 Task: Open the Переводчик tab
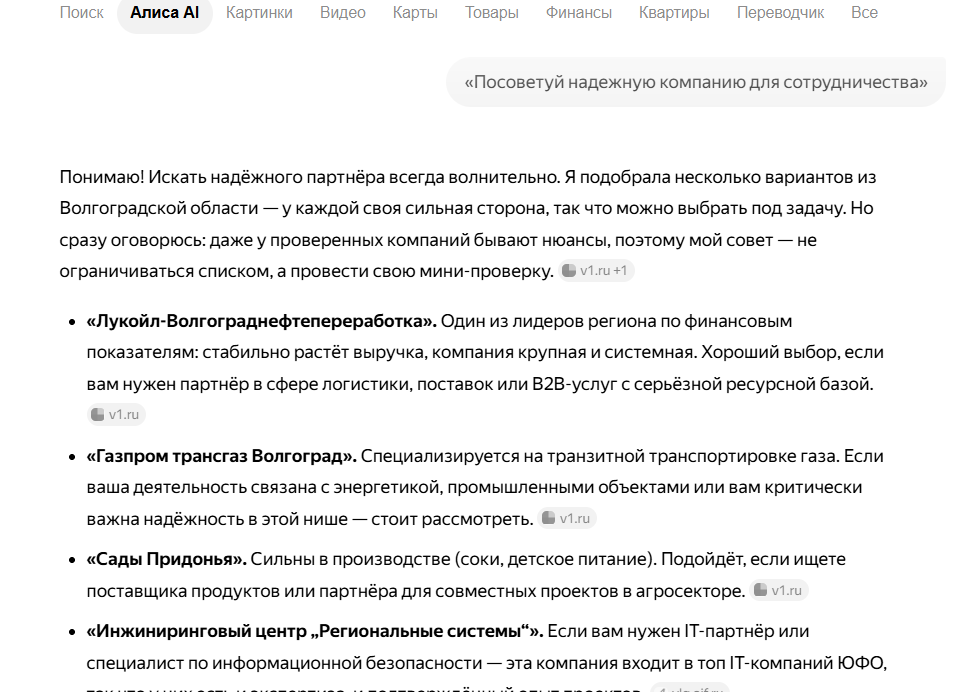pyautogui.click(x=780, y=12)
